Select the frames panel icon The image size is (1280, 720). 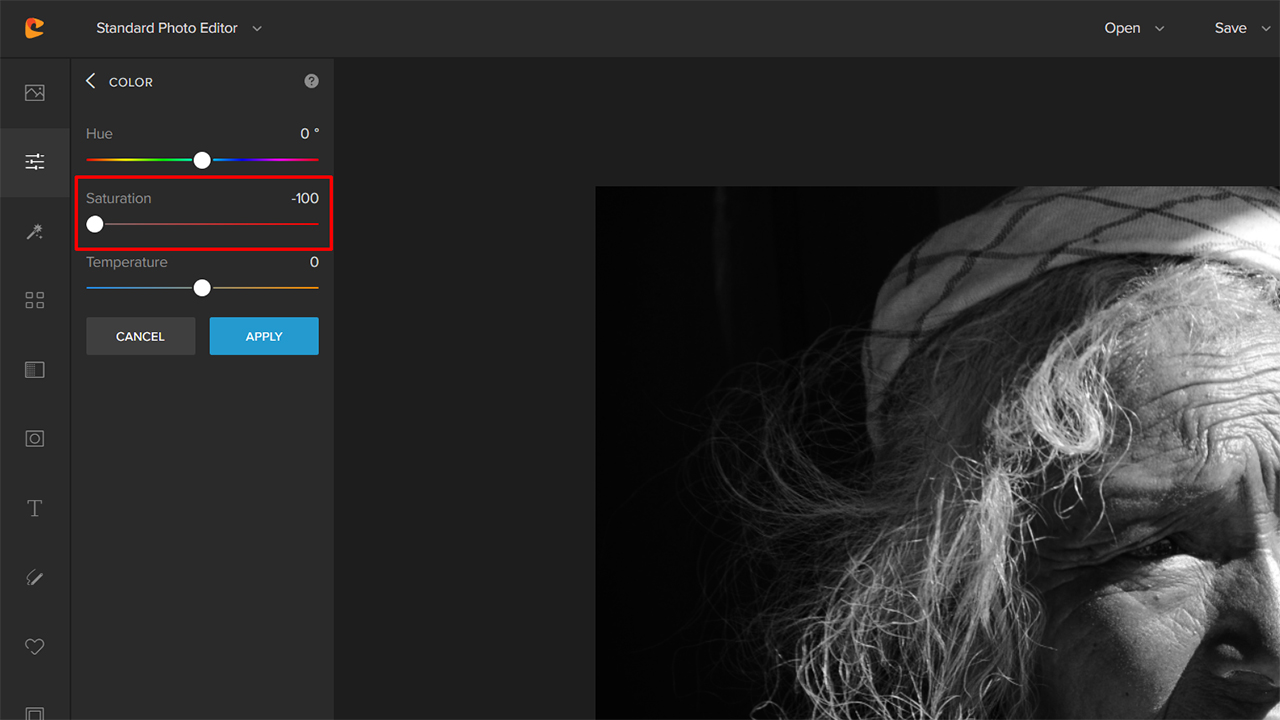(x=34, y=369)
